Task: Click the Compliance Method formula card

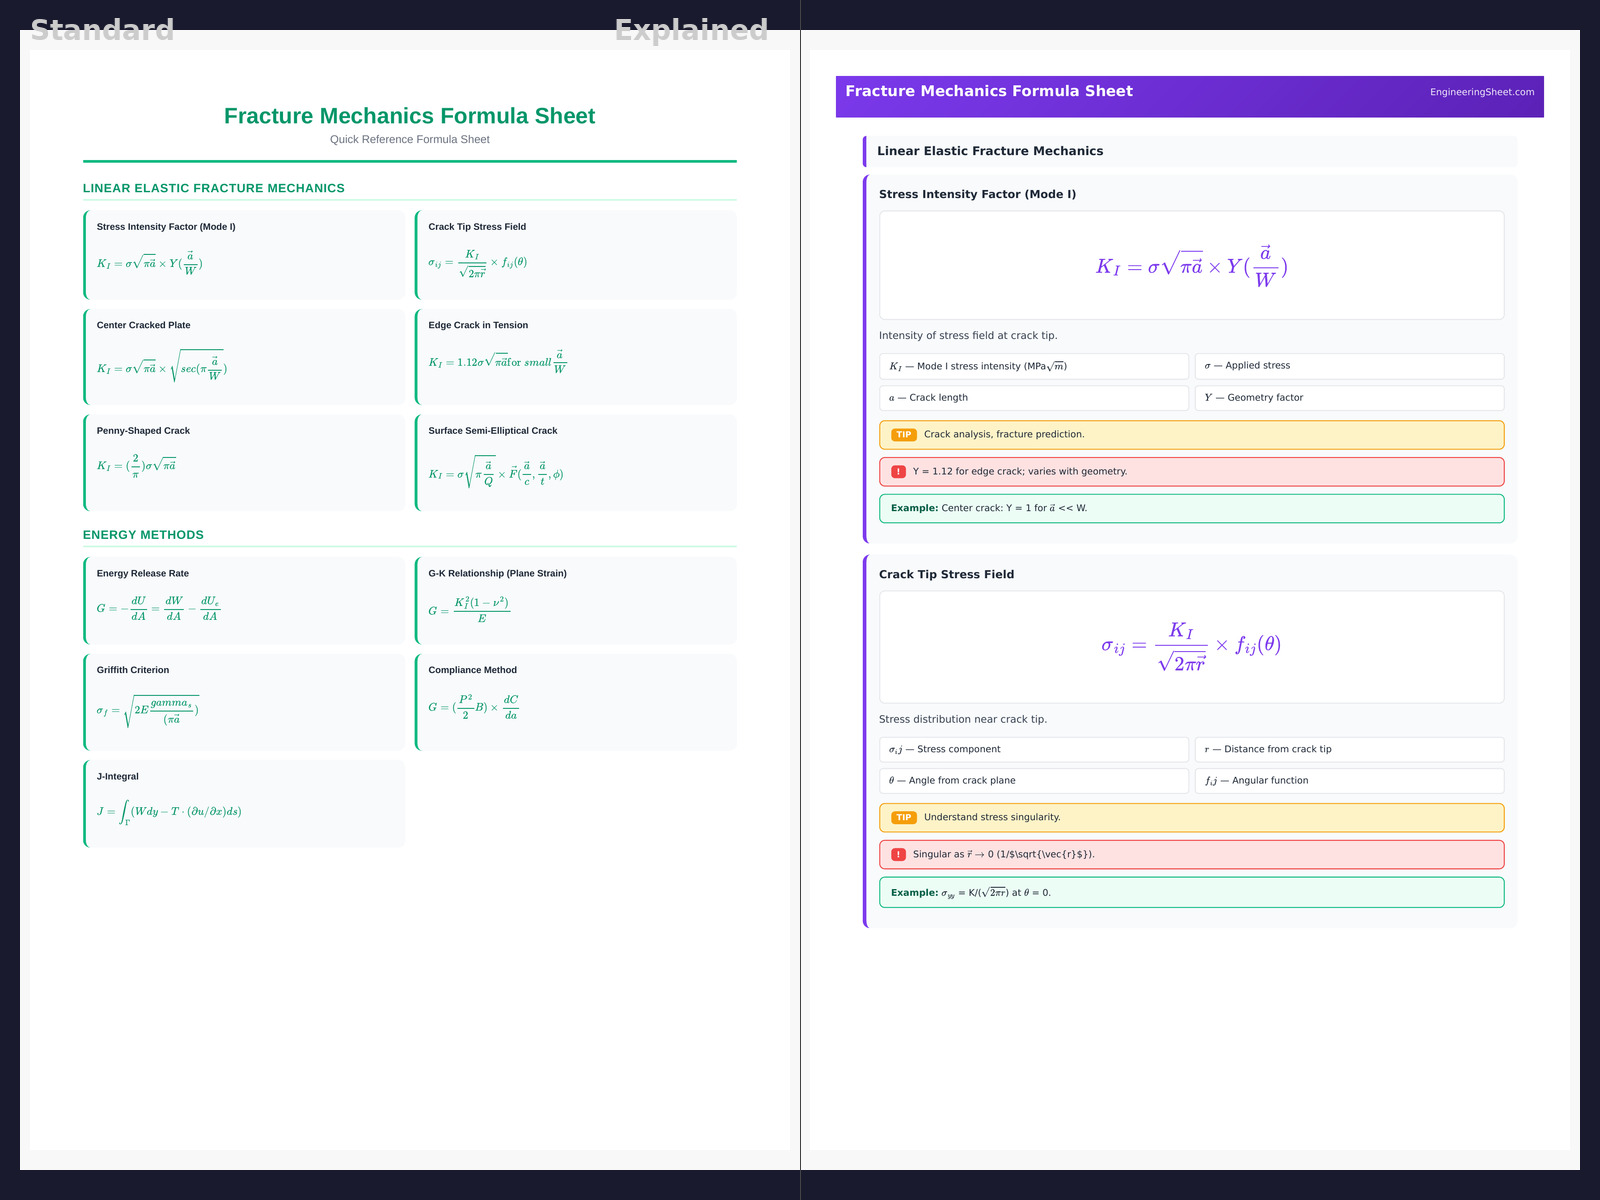Action: coord(576,702)
